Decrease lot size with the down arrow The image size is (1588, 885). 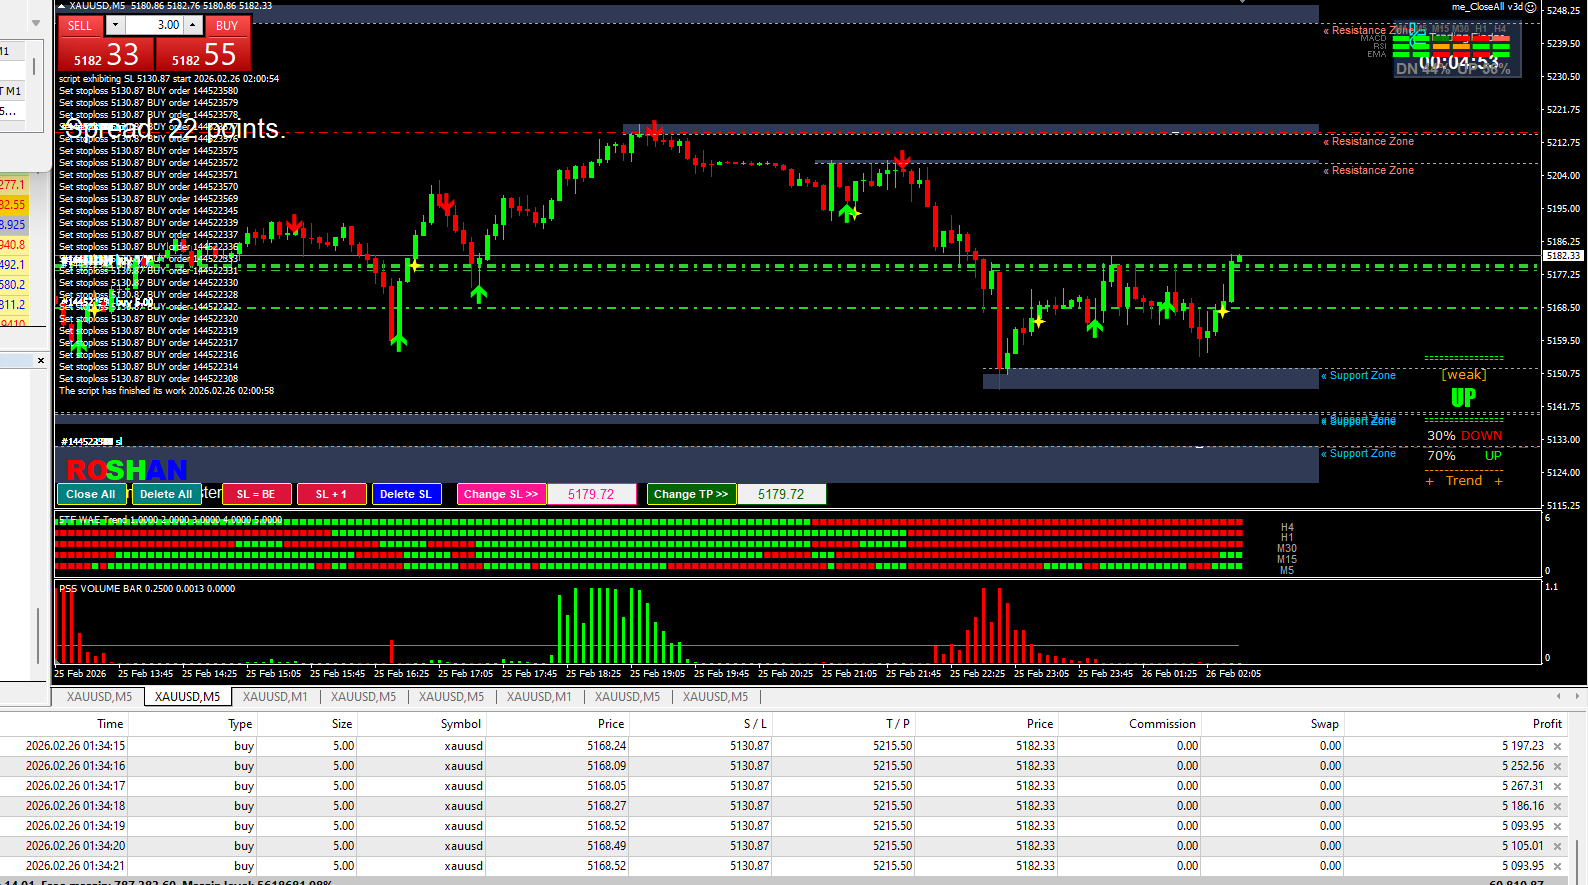point(116,25)
